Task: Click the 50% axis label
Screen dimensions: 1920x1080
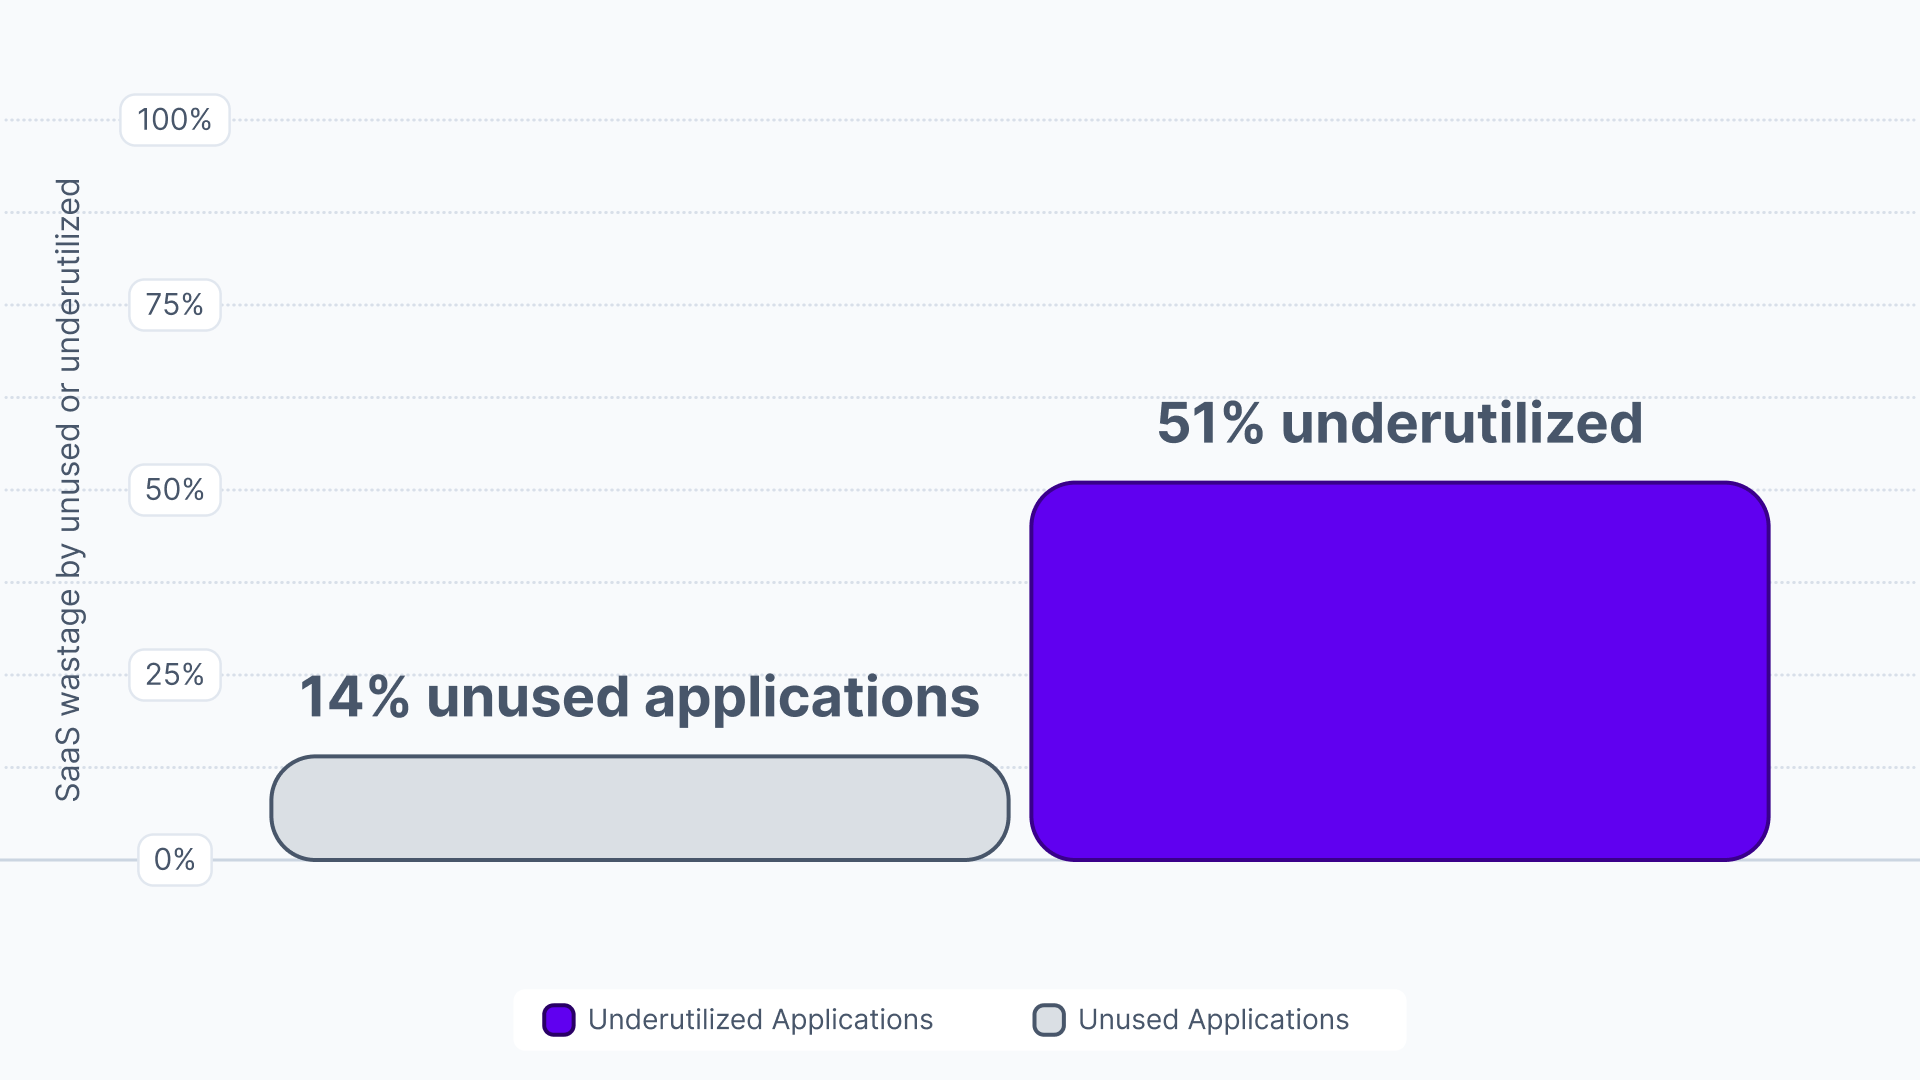Action: 175,490
